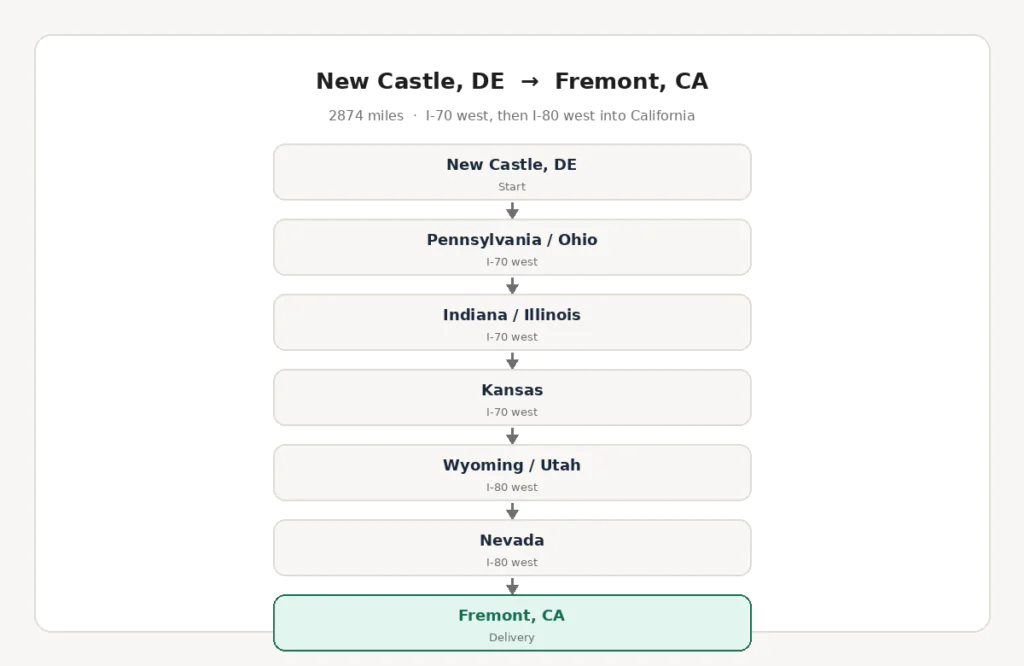Click the right arrow in the title

click(530, 82)
